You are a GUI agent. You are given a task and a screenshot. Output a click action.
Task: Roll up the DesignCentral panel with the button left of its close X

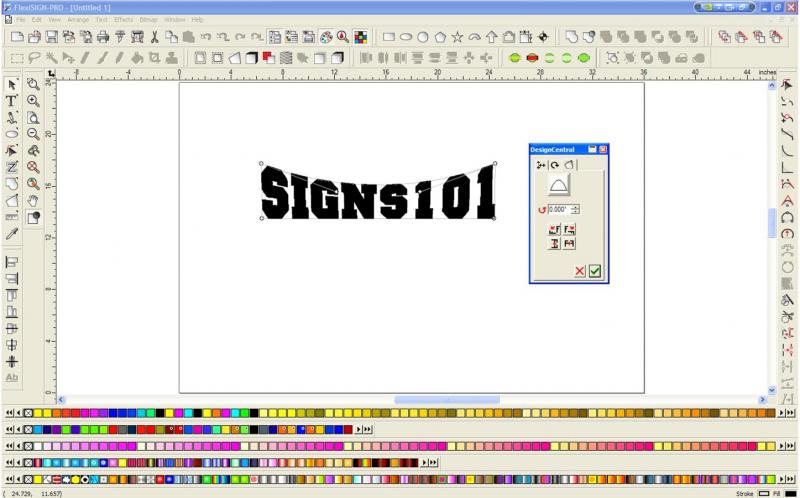[x=592, y=149]
